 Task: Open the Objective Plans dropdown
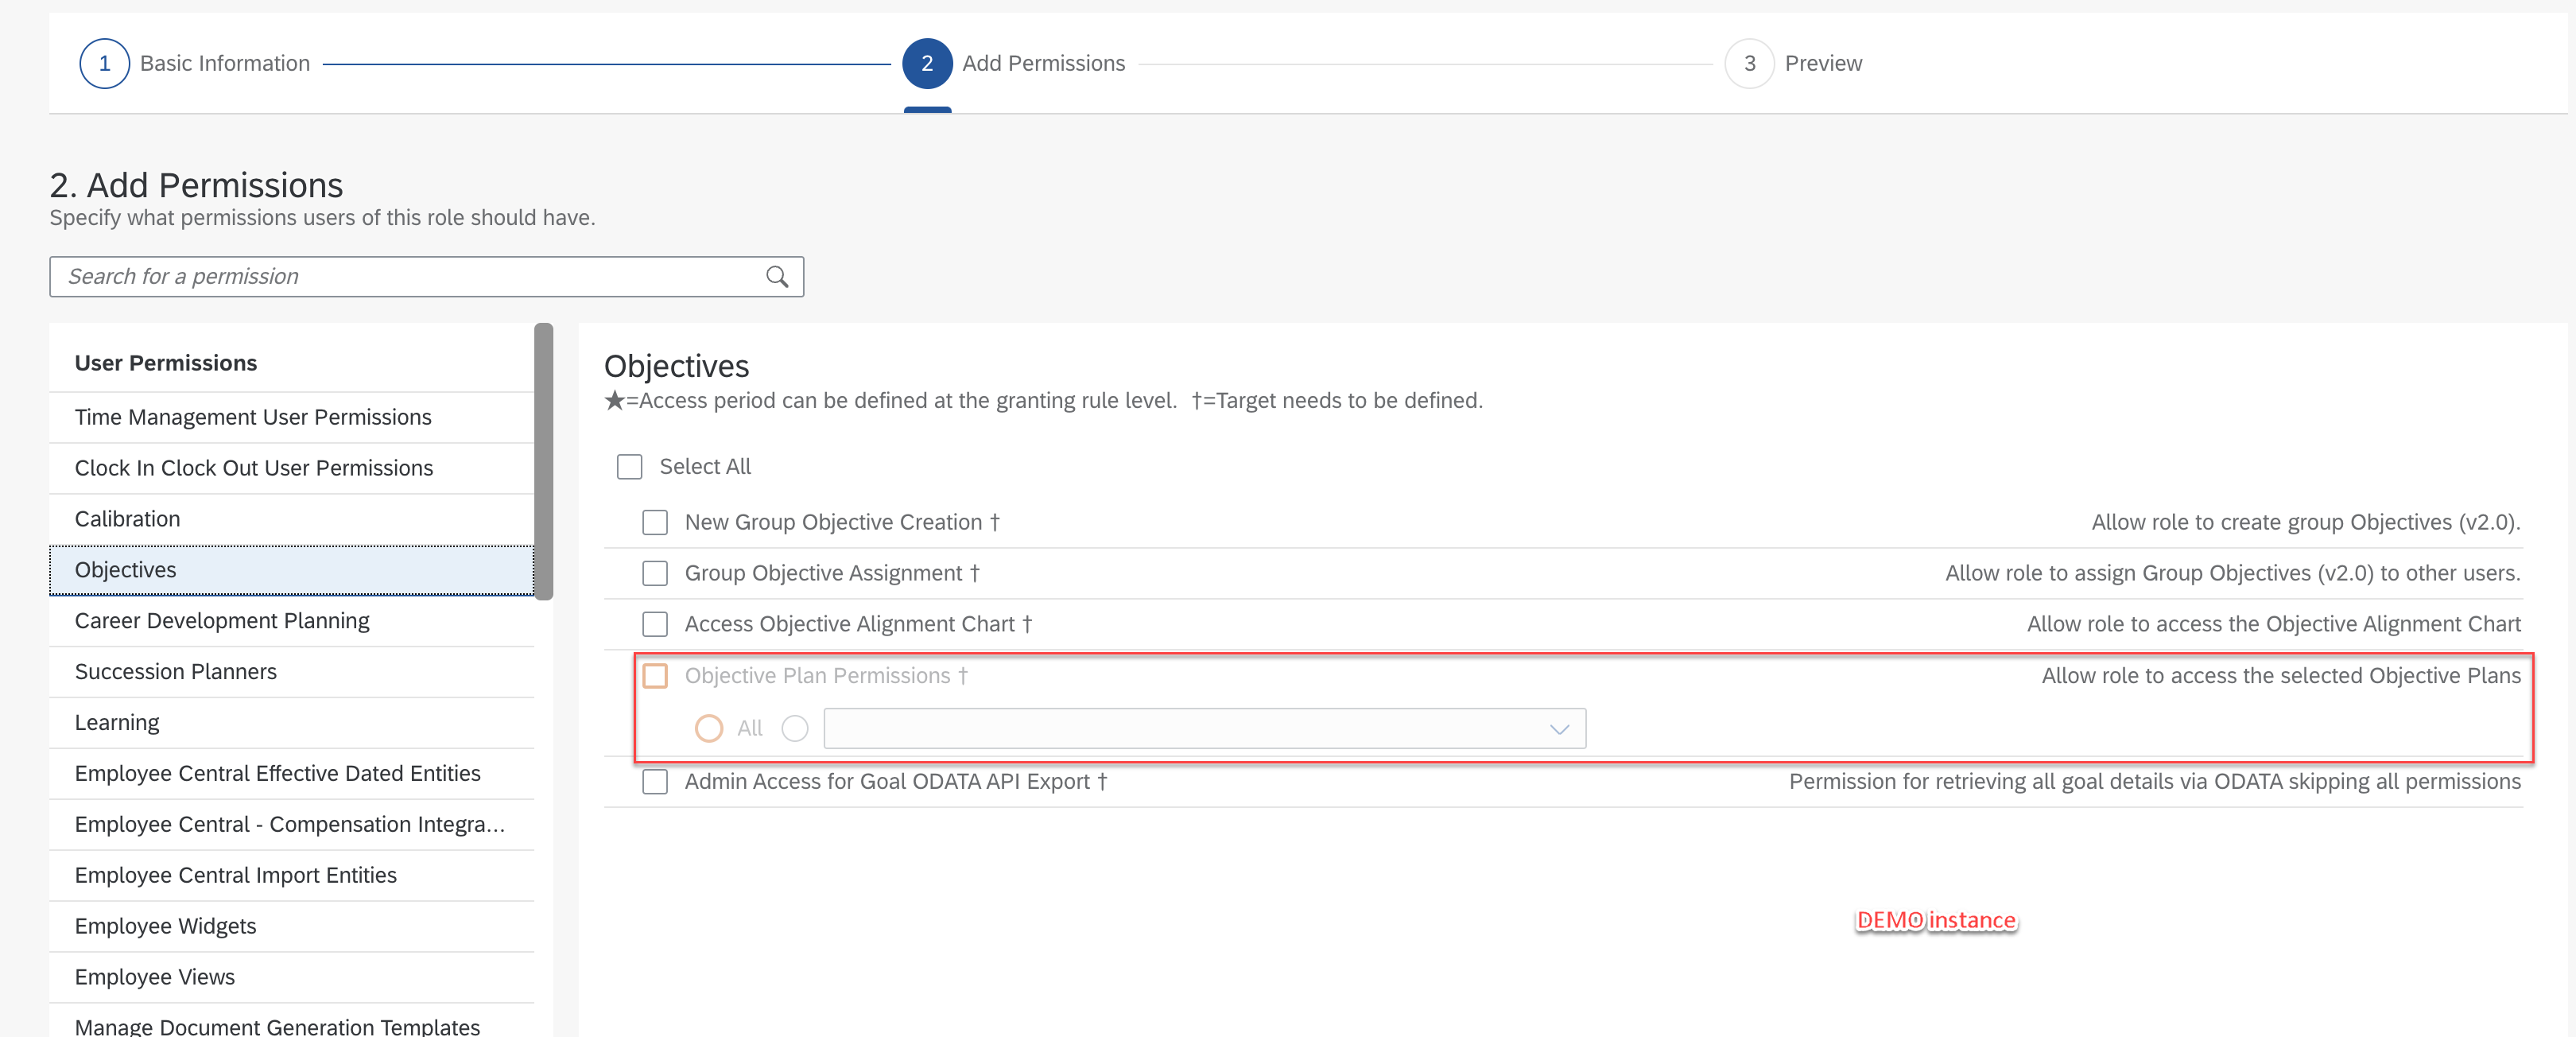point(1204,729)
